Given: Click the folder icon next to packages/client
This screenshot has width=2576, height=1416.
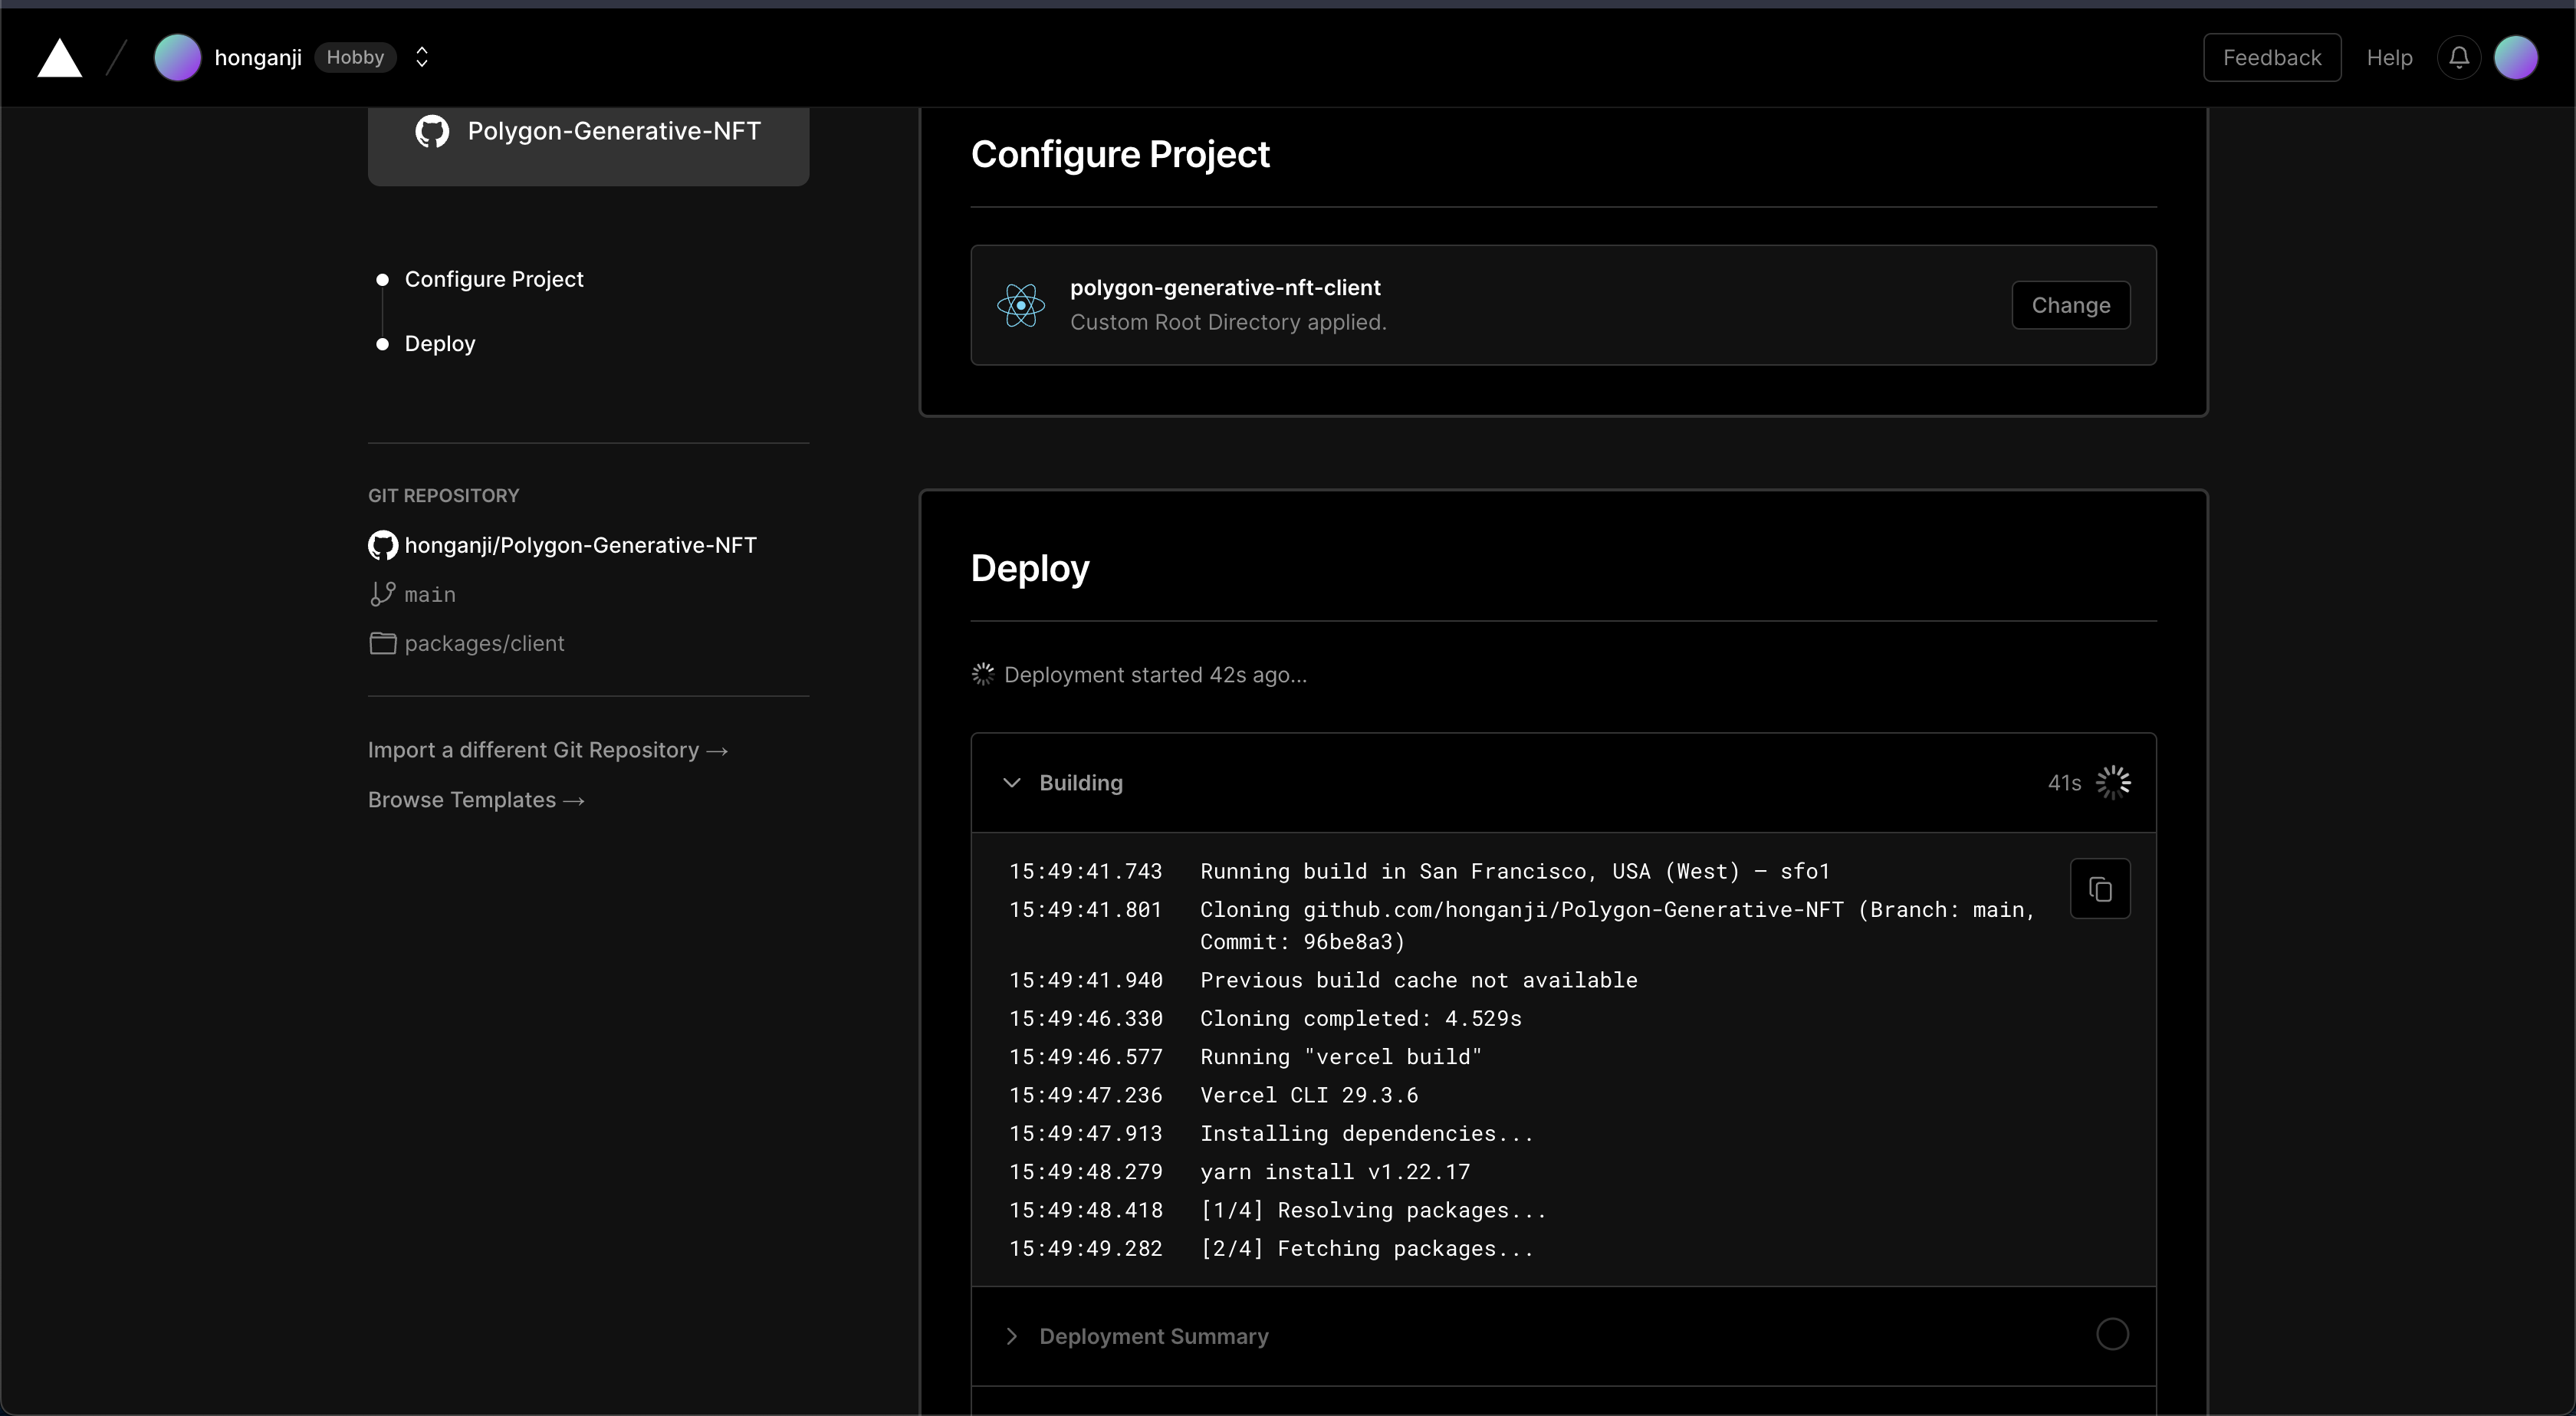Looking at the screenshot, I should coord(383,643).
